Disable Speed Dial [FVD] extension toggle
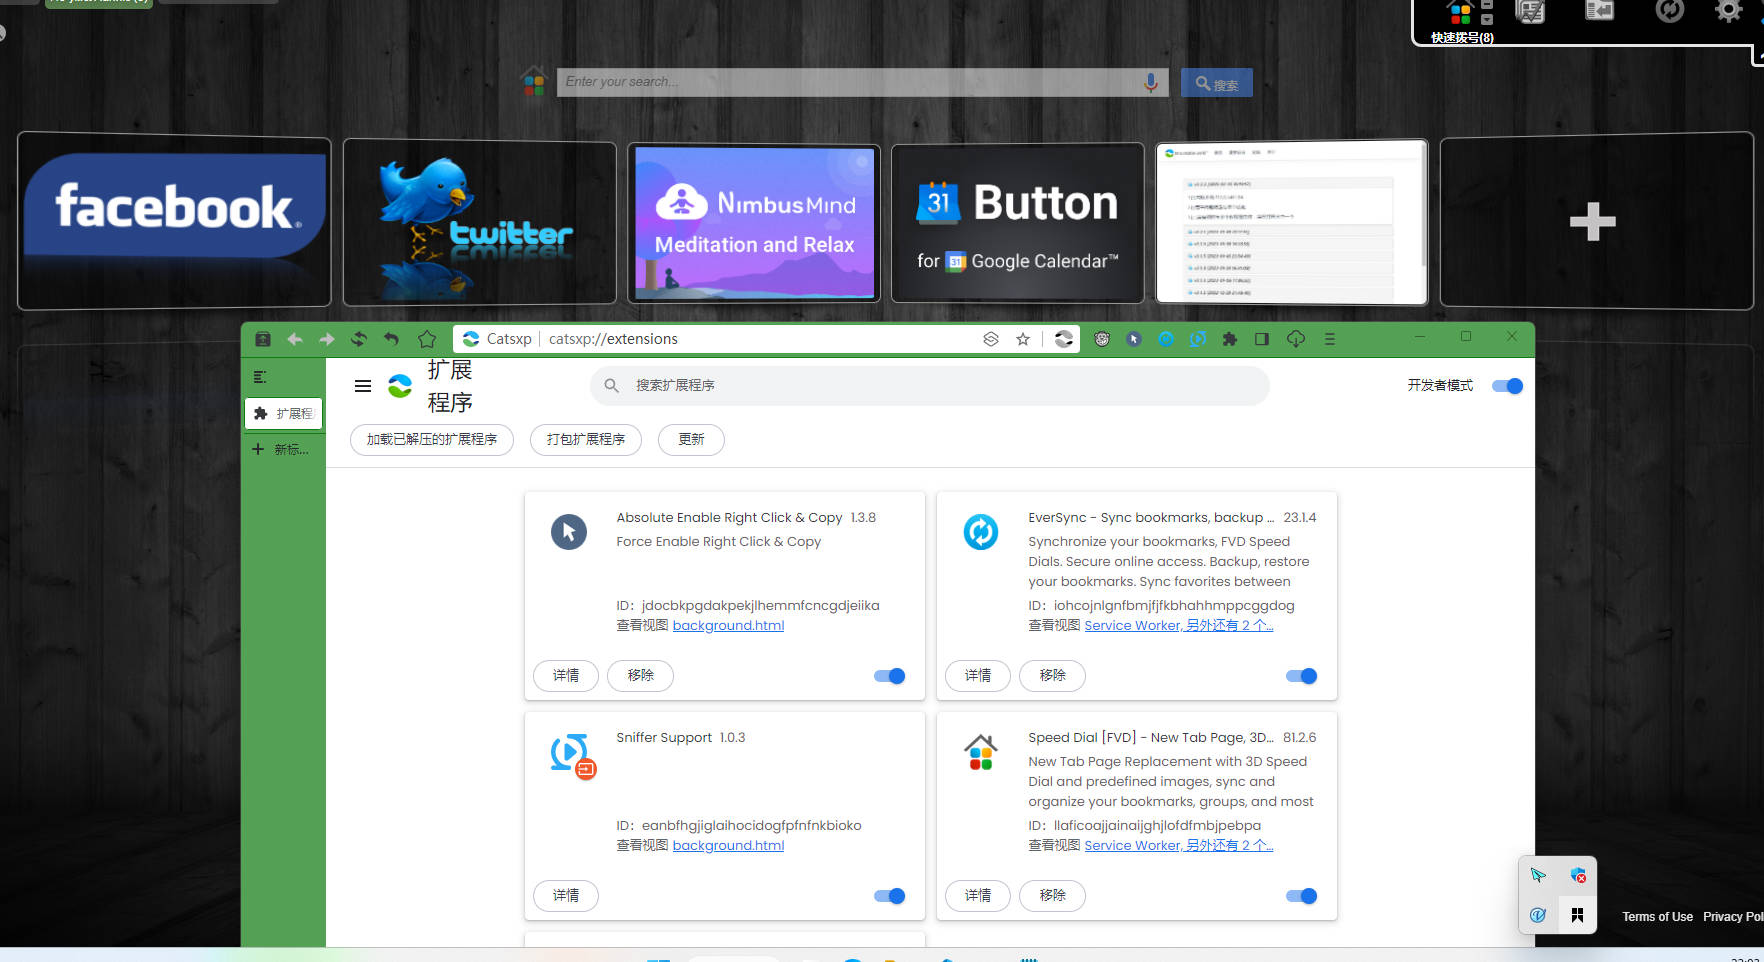The width and height of the screenshot is (1764, 962). point(1301,896)
